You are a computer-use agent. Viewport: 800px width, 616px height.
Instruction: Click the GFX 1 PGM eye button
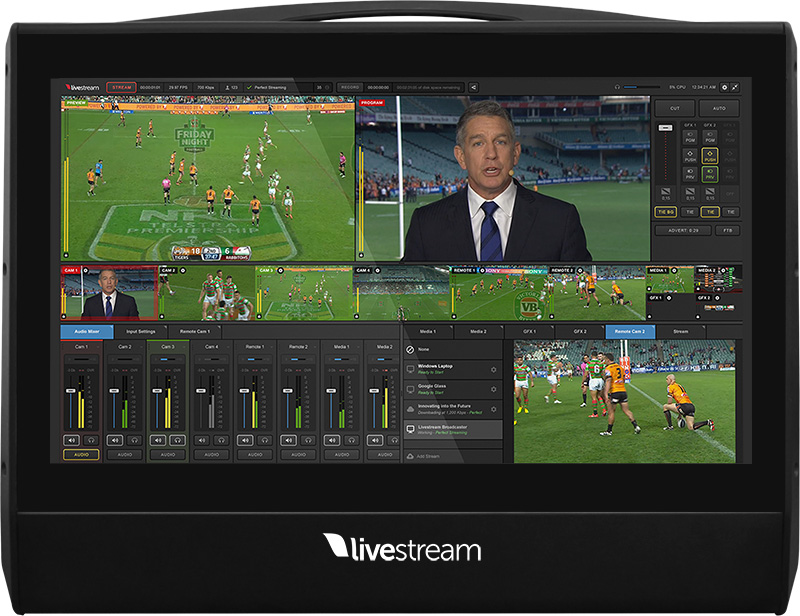click(x=690, y=137)
